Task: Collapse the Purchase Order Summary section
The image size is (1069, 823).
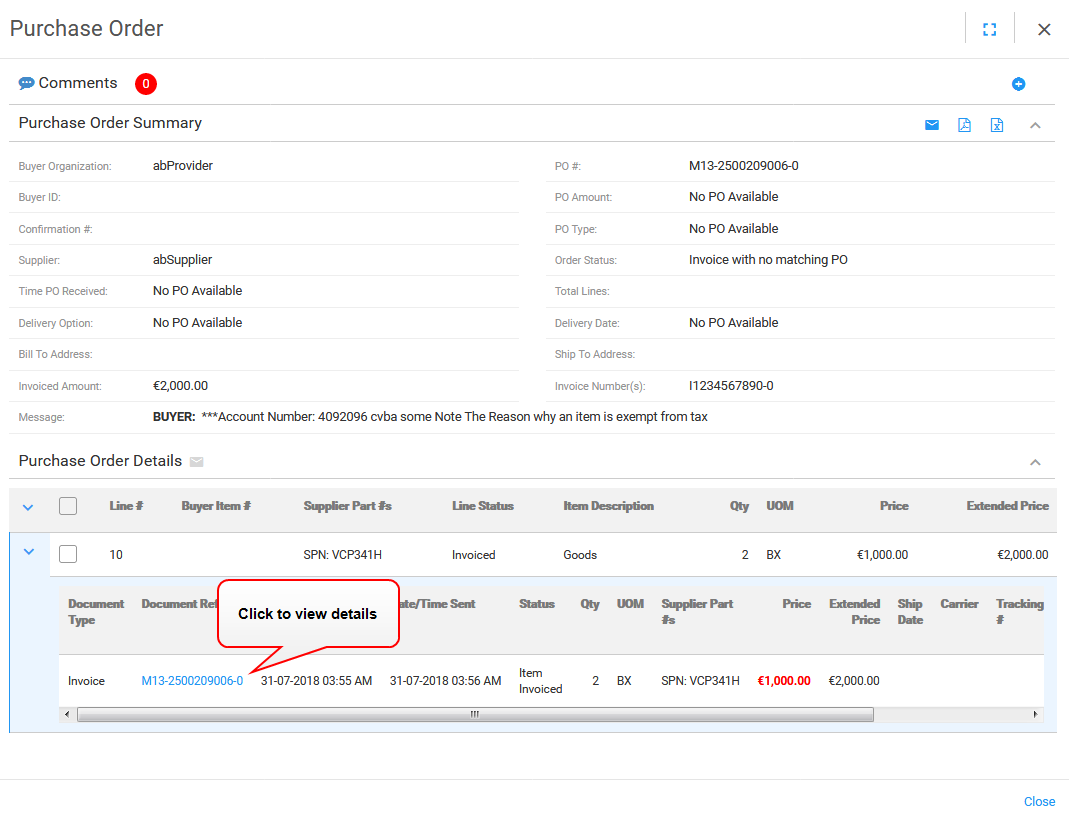Action: pyautogui.click(x=1035, y=124)
